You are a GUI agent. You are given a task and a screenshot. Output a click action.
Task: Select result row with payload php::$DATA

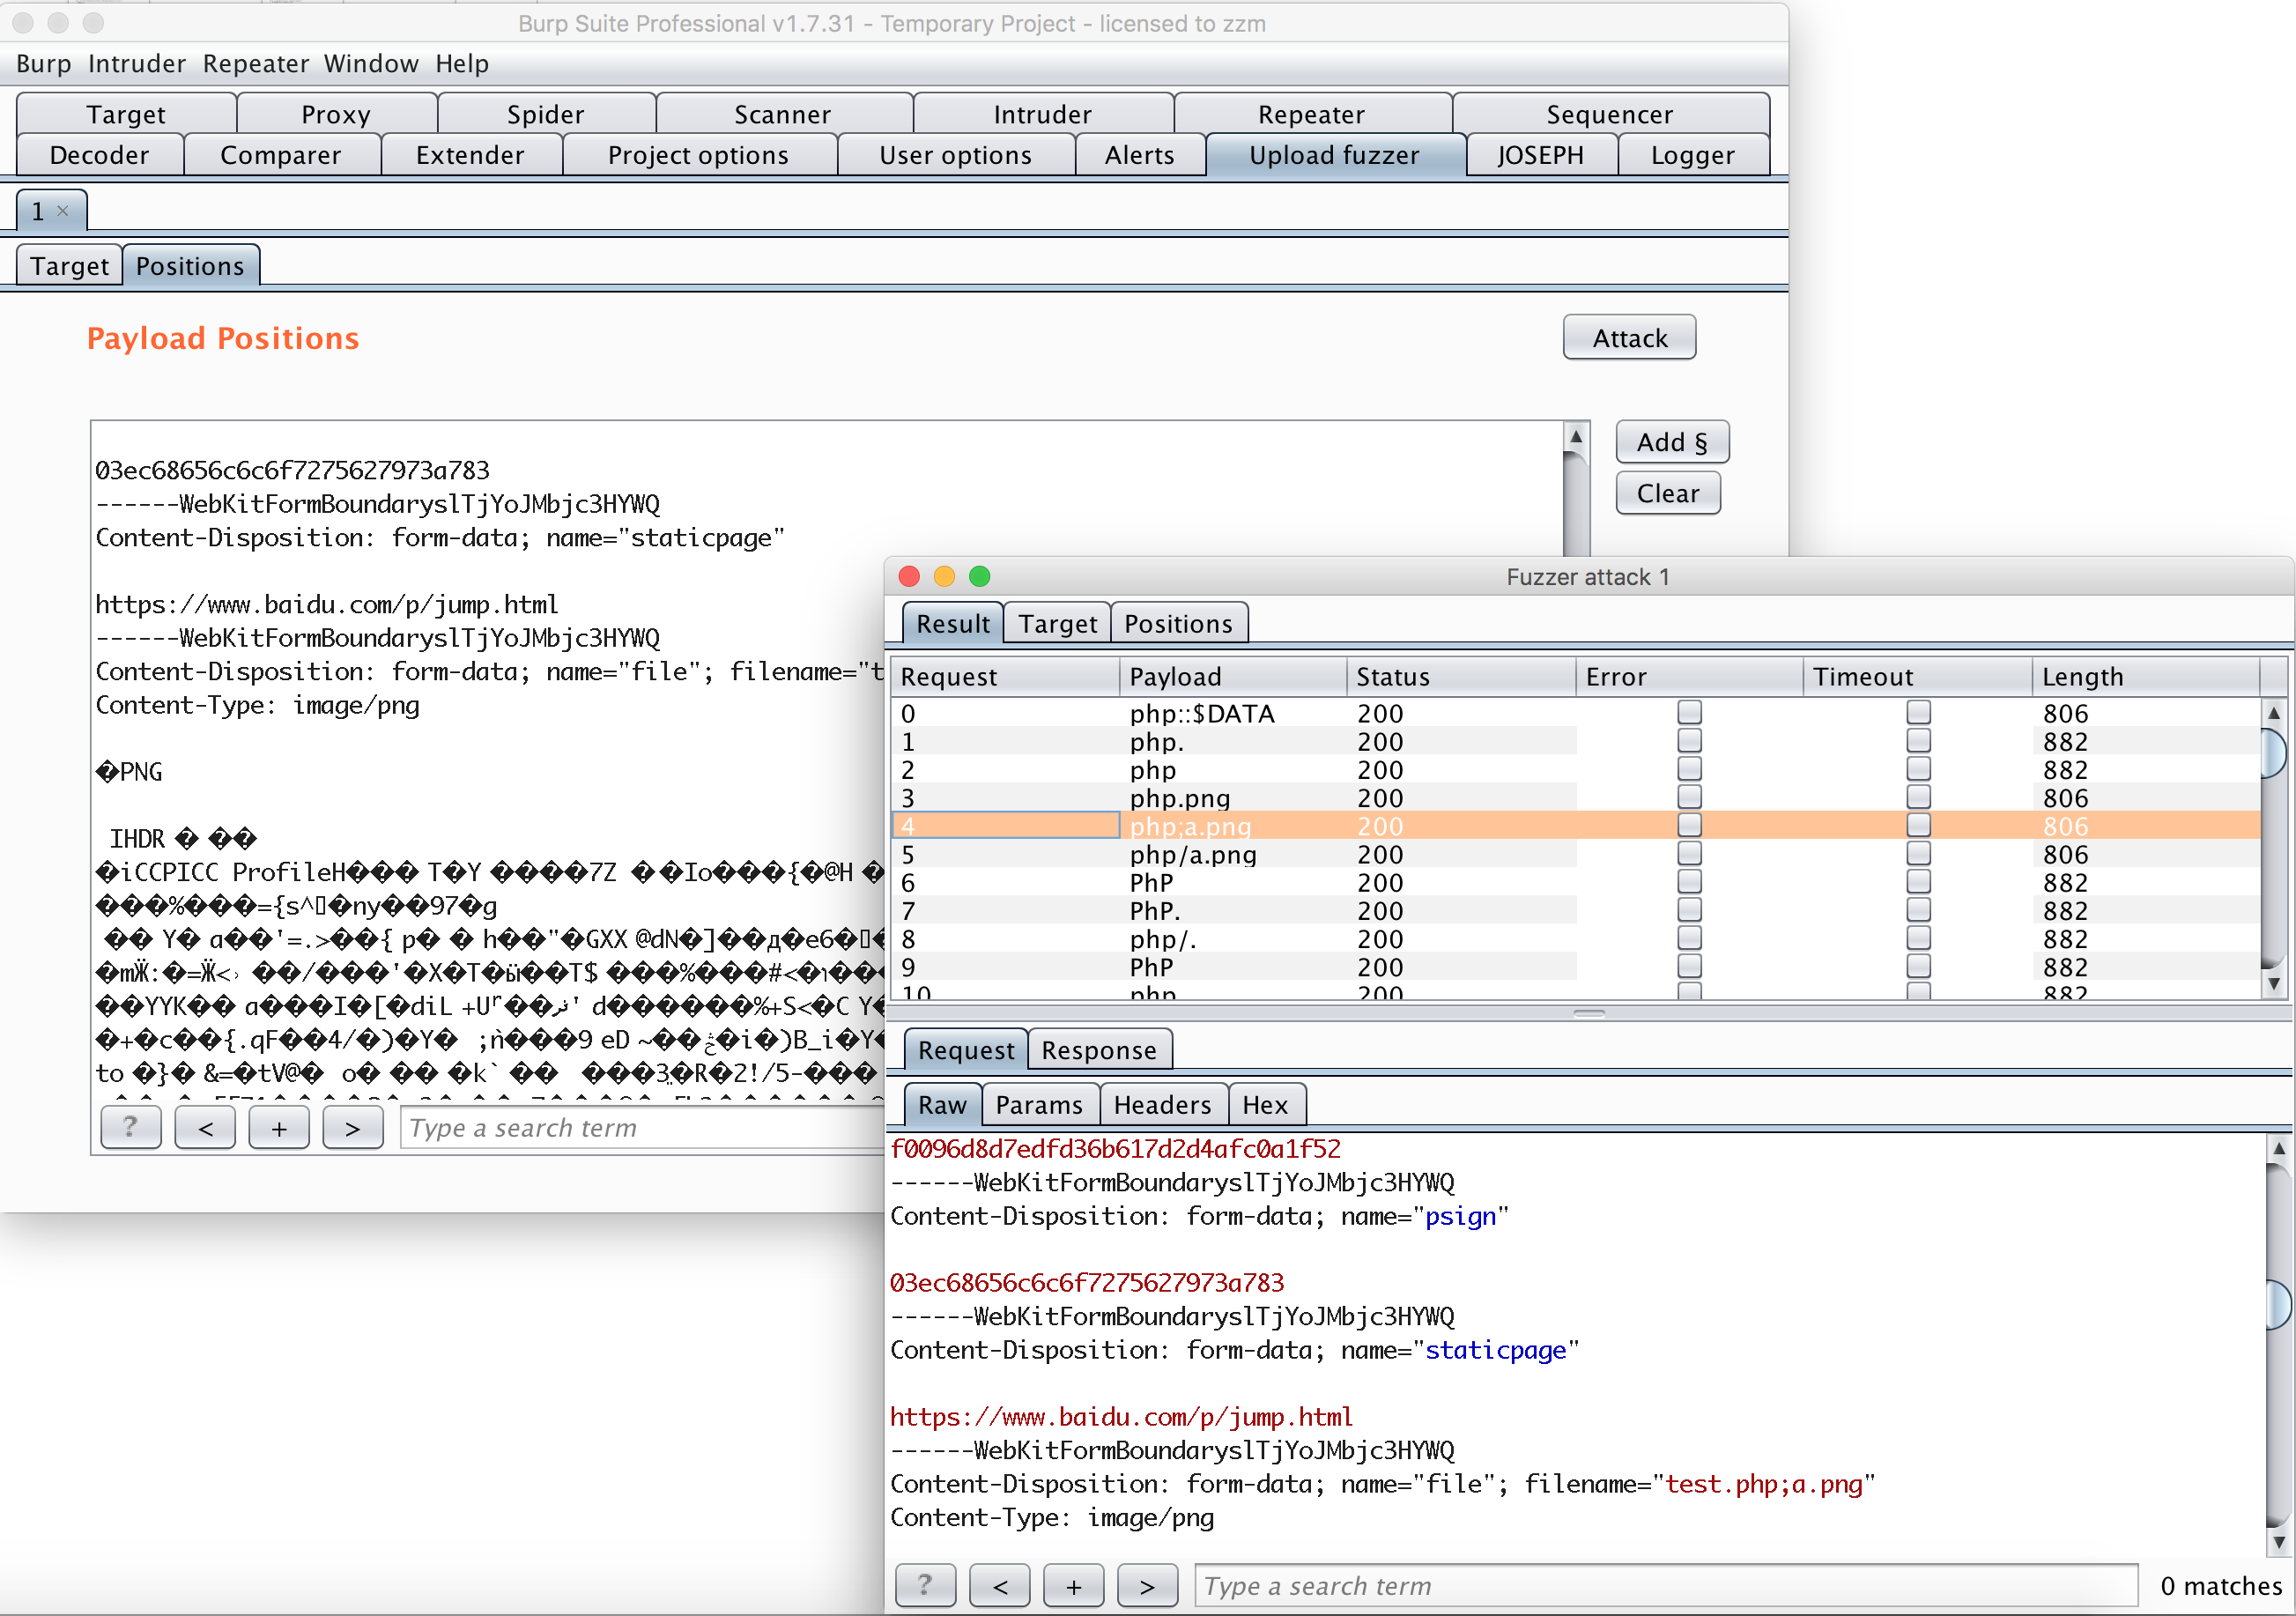[1575, 713]
